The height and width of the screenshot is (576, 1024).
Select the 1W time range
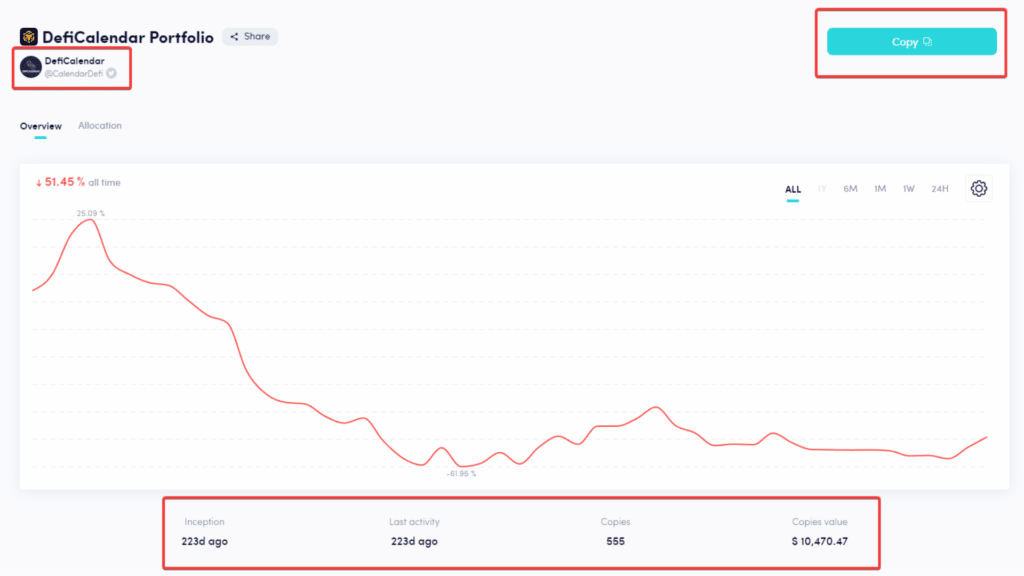tap(909, 189)
